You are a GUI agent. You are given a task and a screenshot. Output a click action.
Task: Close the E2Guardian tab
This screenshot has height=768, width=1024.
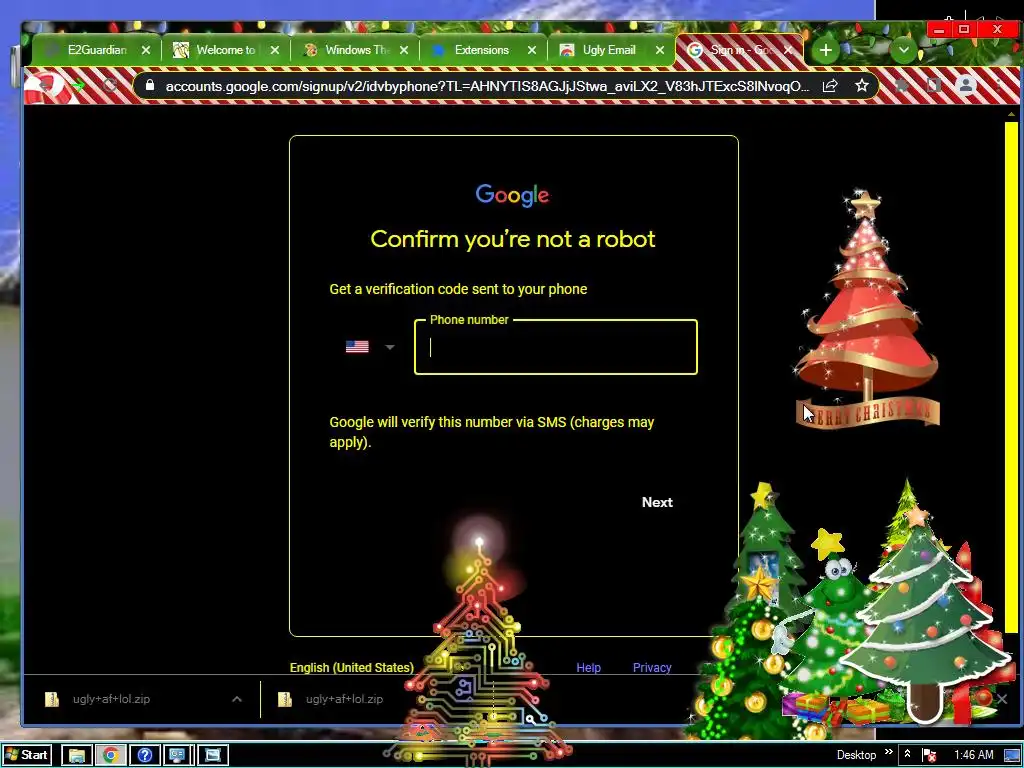(x=146, y=50)
